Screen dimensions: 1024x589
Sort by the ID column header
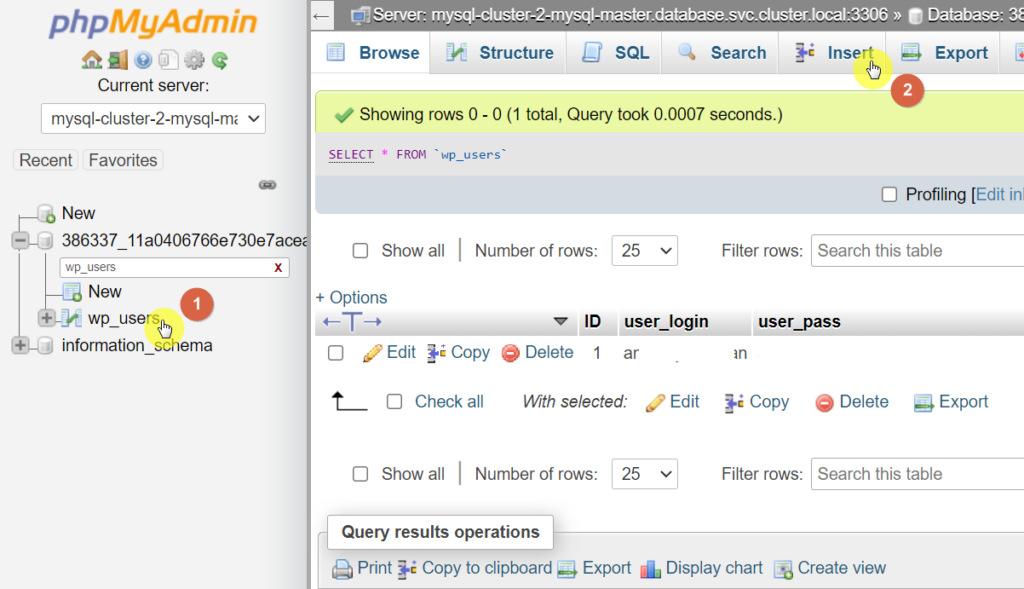pos(592,322)
